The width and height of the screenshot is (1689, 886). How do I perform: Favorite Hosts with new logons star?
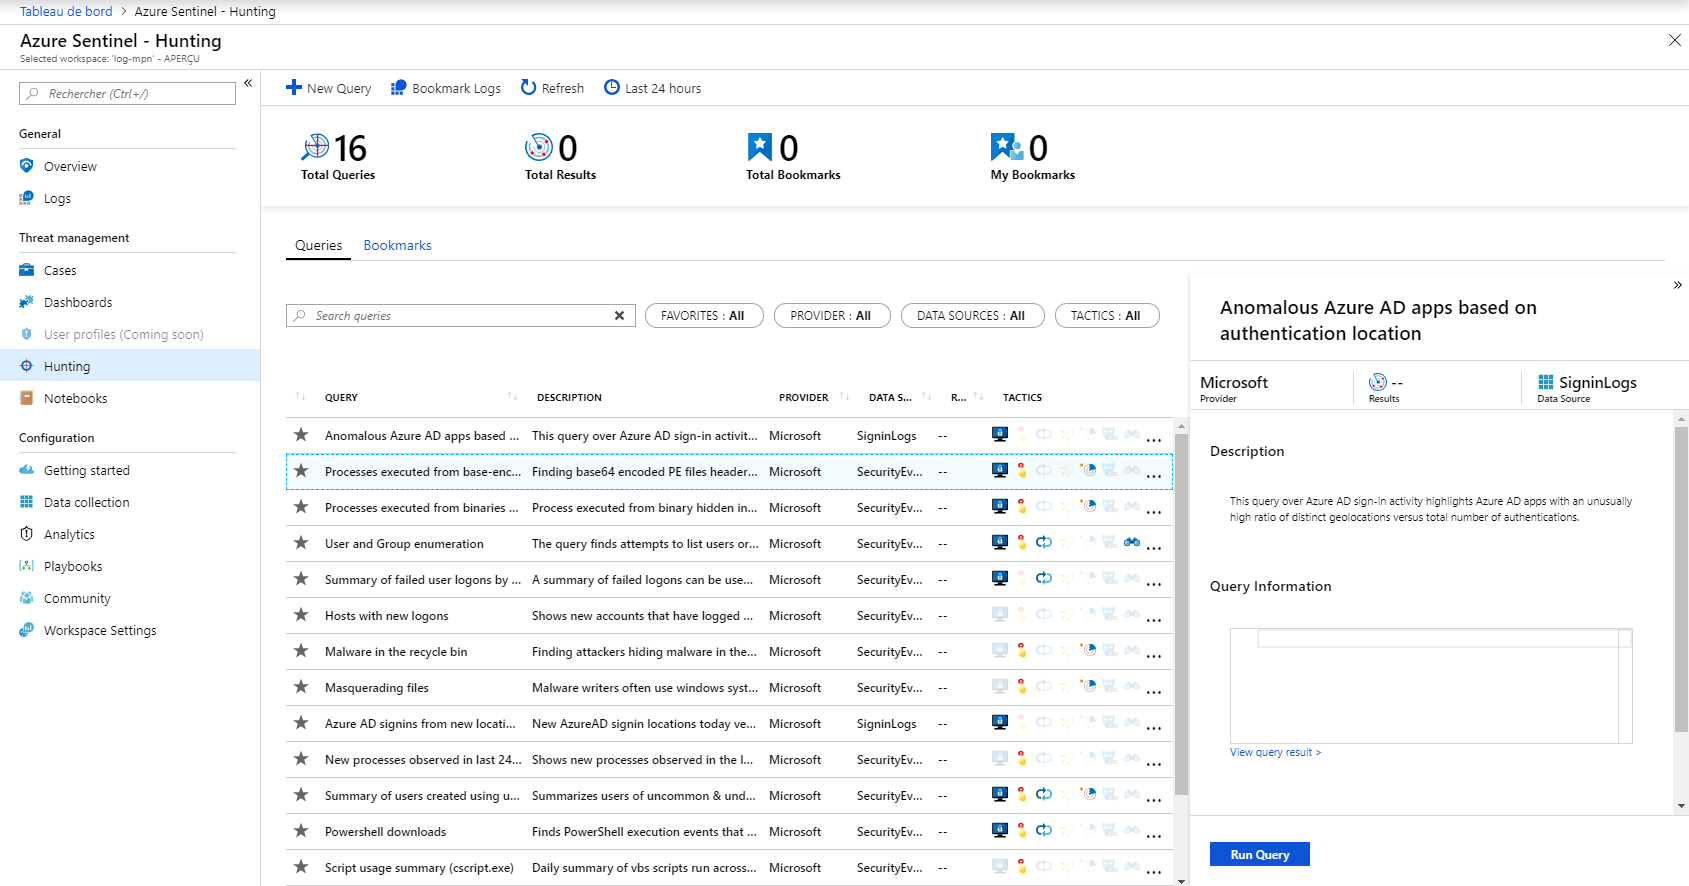tap(301, 615)
